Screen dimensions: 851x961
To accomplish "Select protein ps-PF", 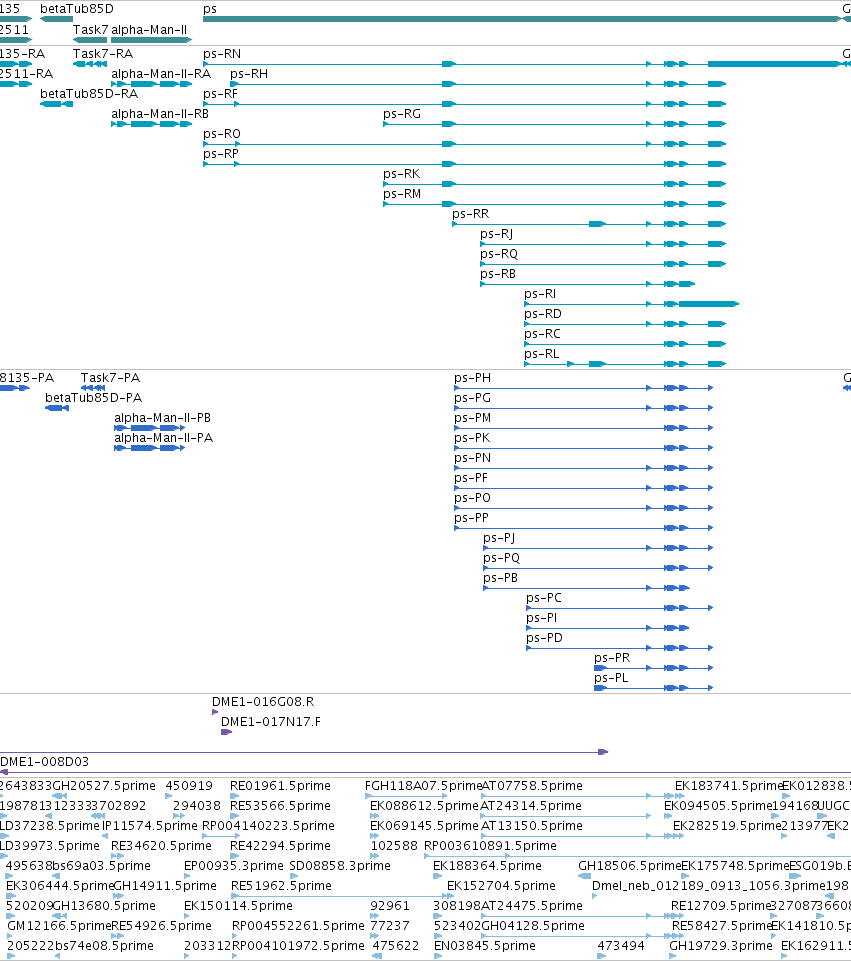I will point(584,488).
